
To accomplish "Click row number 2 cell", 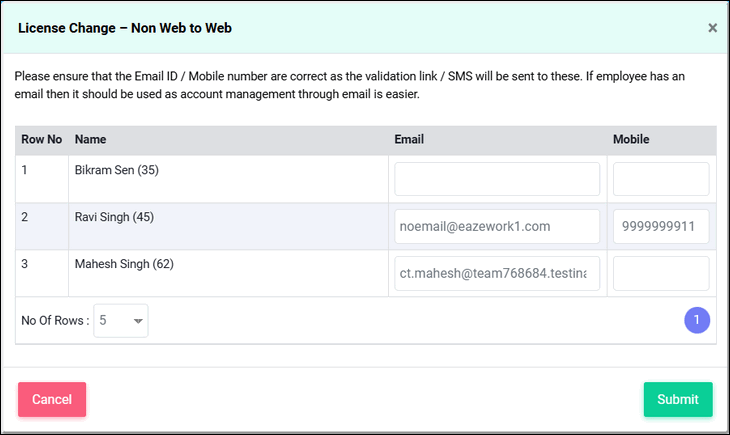I will click(42, 226).
